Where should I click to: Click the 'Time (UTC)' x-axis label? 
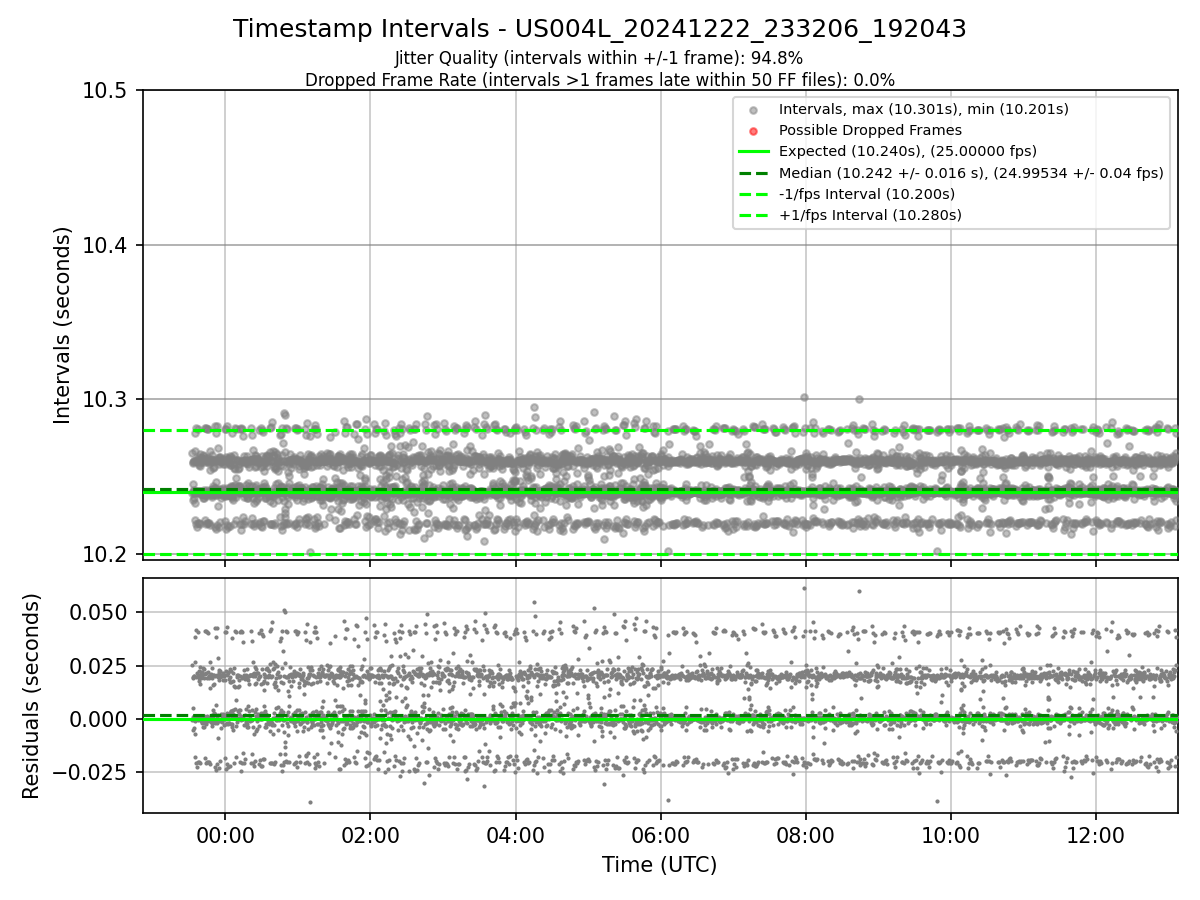660,865
